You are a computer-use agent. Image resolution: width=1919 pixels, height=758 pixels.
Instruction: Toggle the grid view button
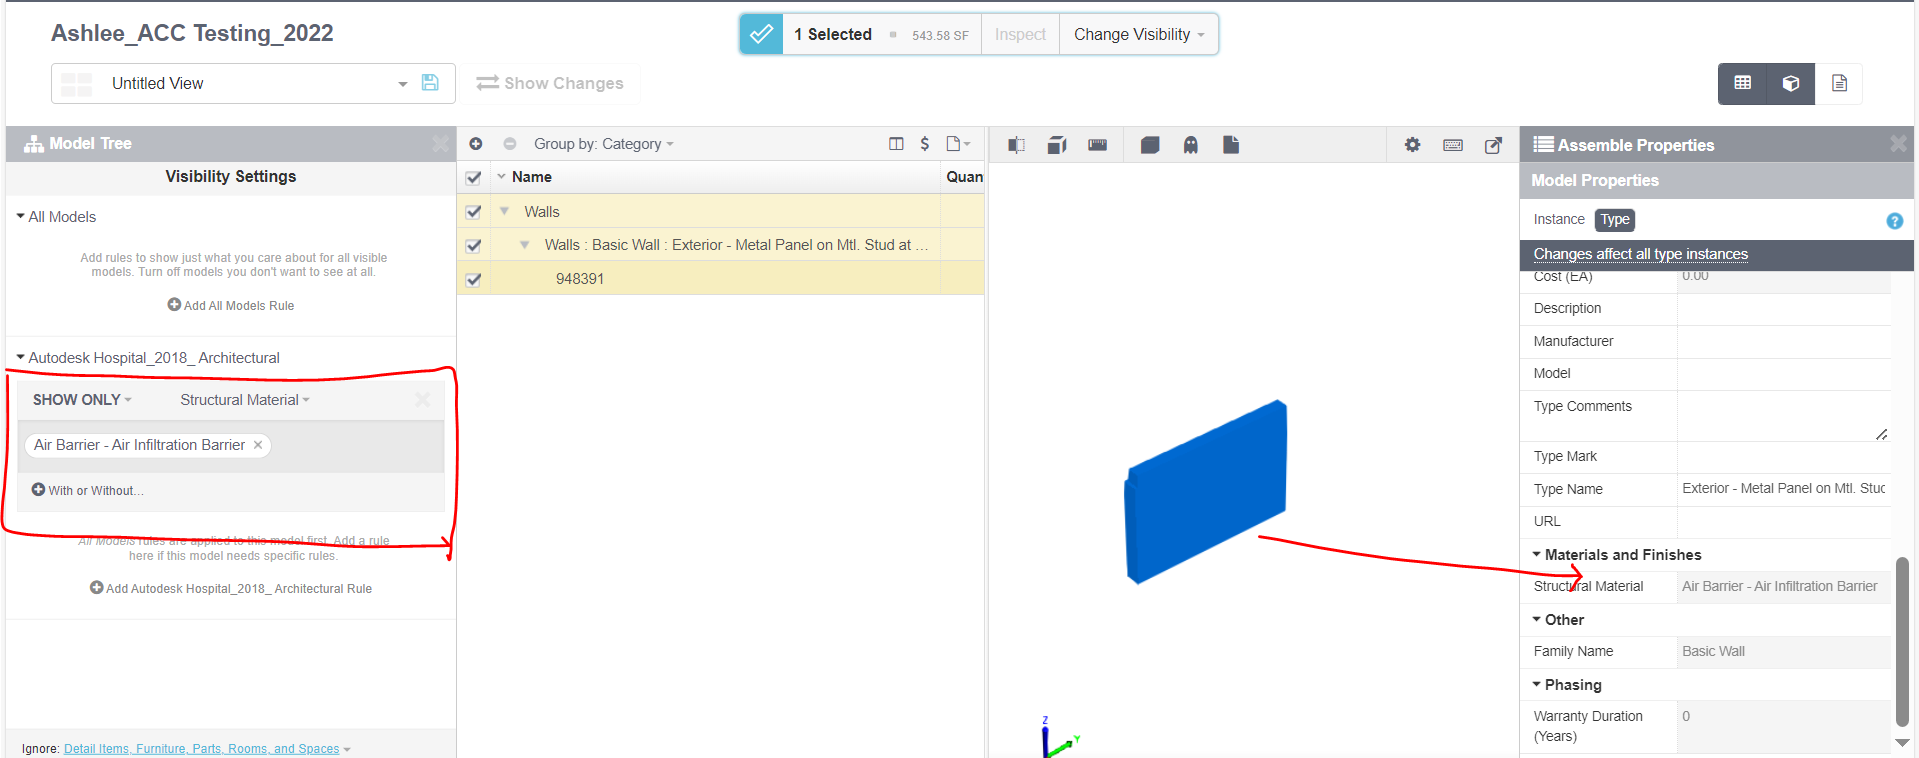coord(1742,83)
